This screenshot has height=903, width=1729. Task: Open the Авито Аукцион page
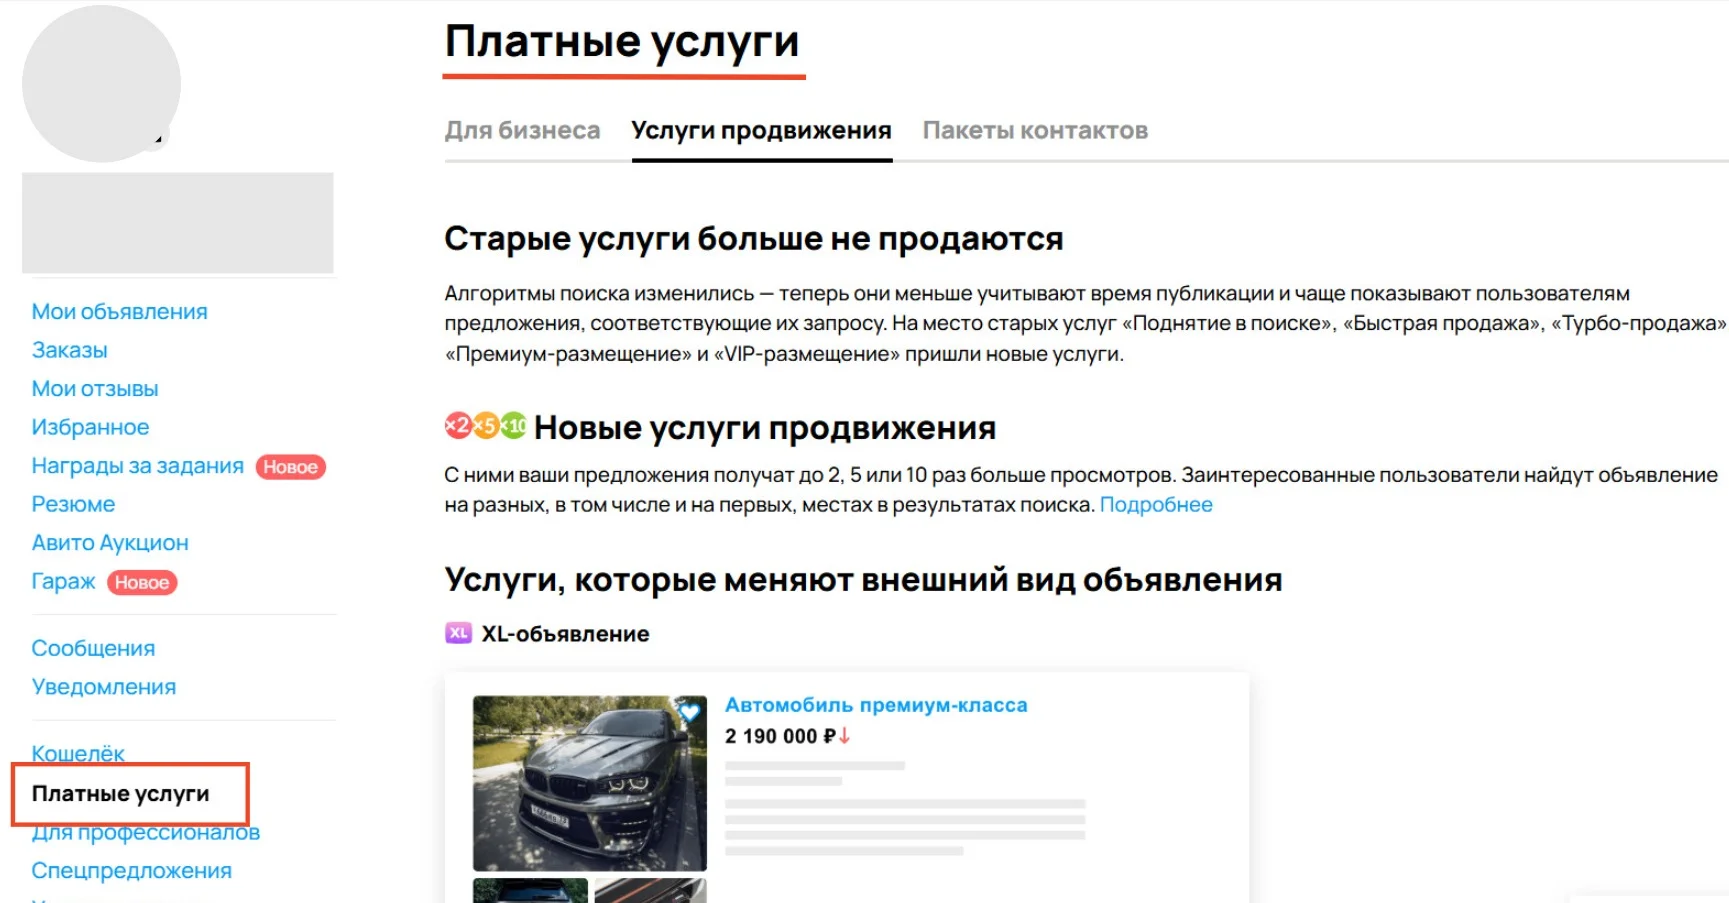[x=110, y=542]
